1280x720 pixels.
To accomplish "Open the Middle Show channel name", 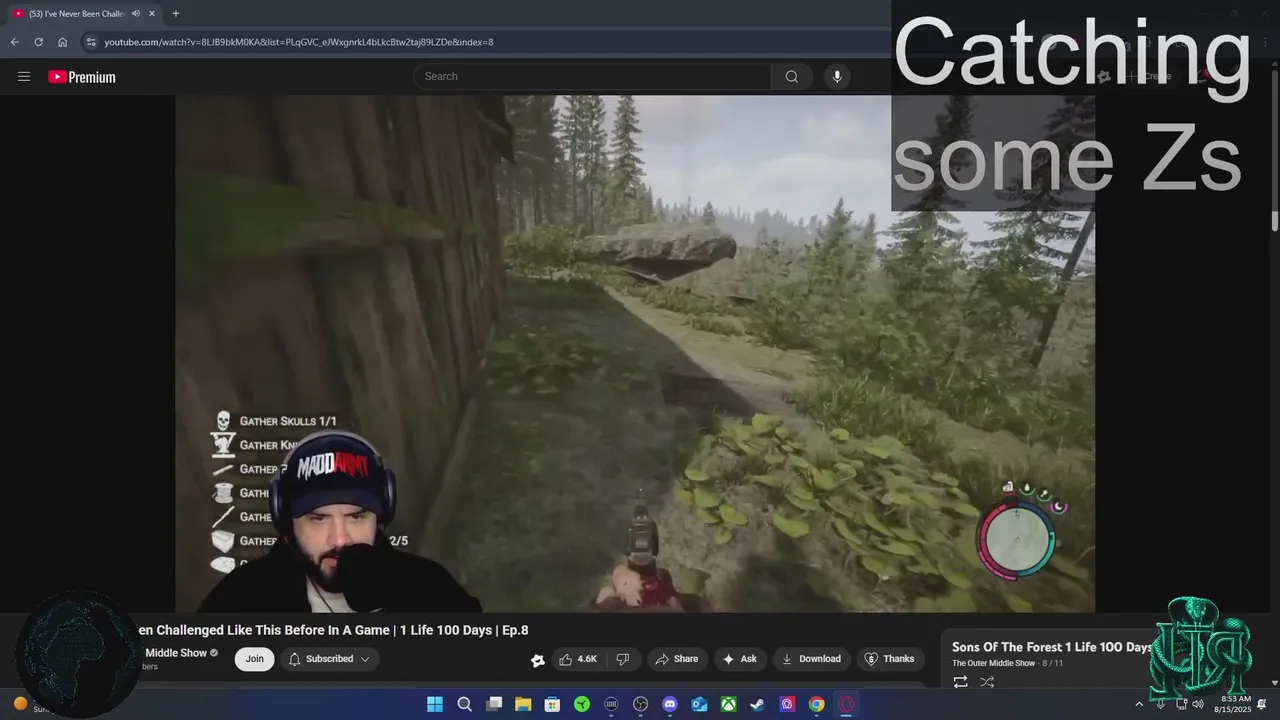I will click(176, 653).
